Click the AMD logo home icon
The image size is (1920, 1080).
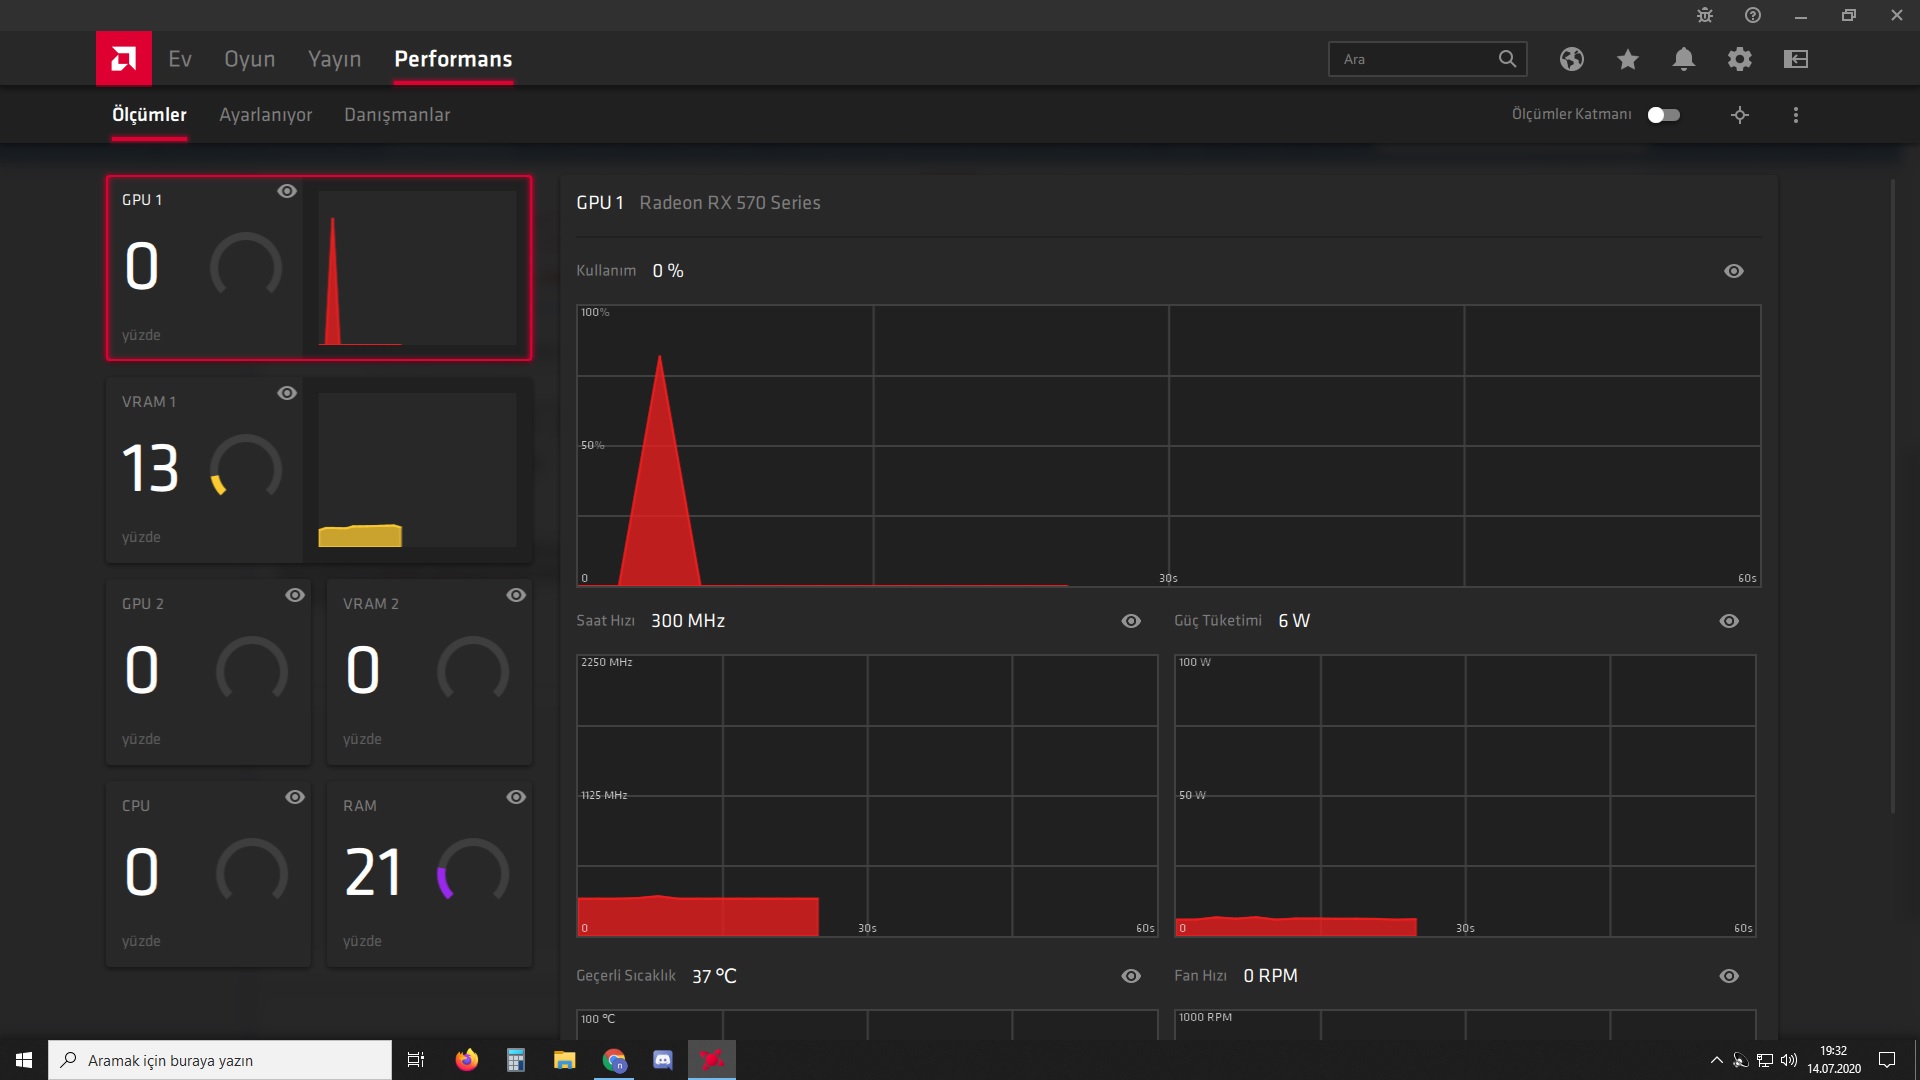coord(123,58)
